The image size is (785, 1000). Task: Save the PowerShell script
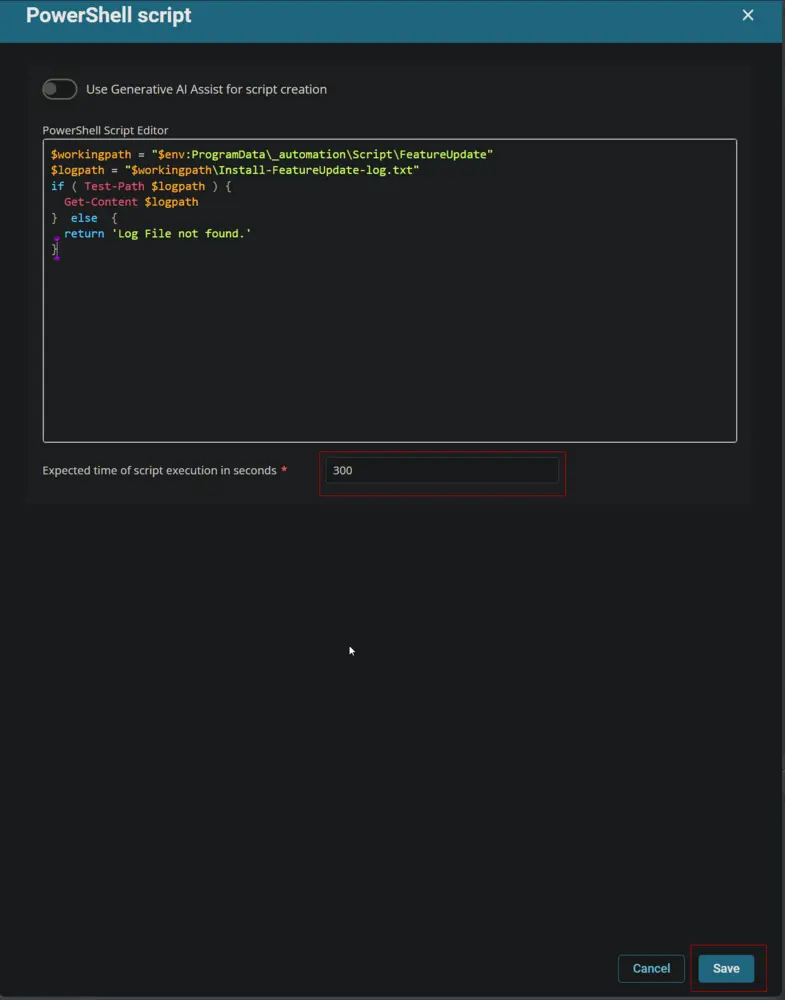(x=726, y=968)
